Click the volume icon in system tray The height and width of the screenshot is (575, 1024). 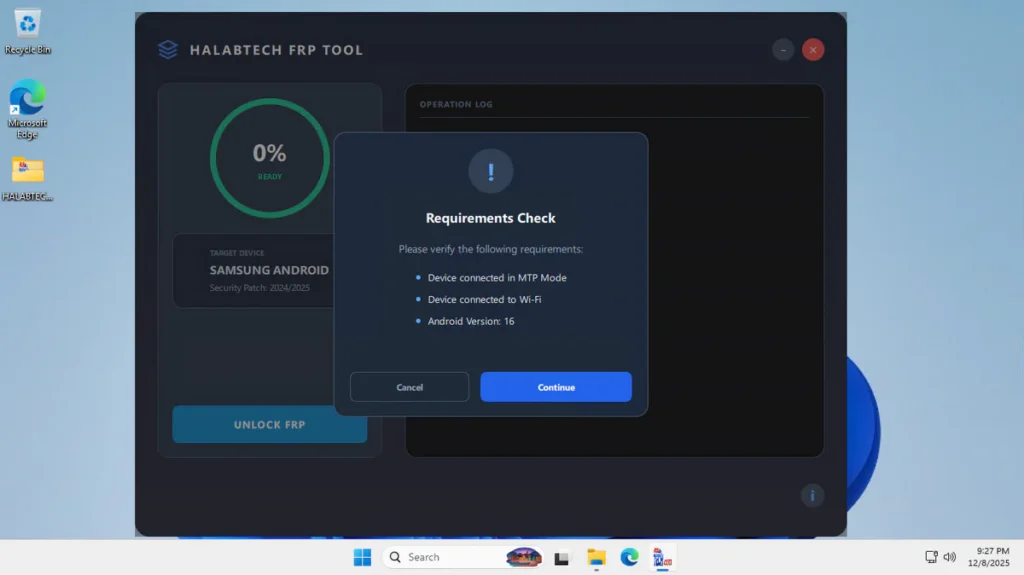point(949,557)
